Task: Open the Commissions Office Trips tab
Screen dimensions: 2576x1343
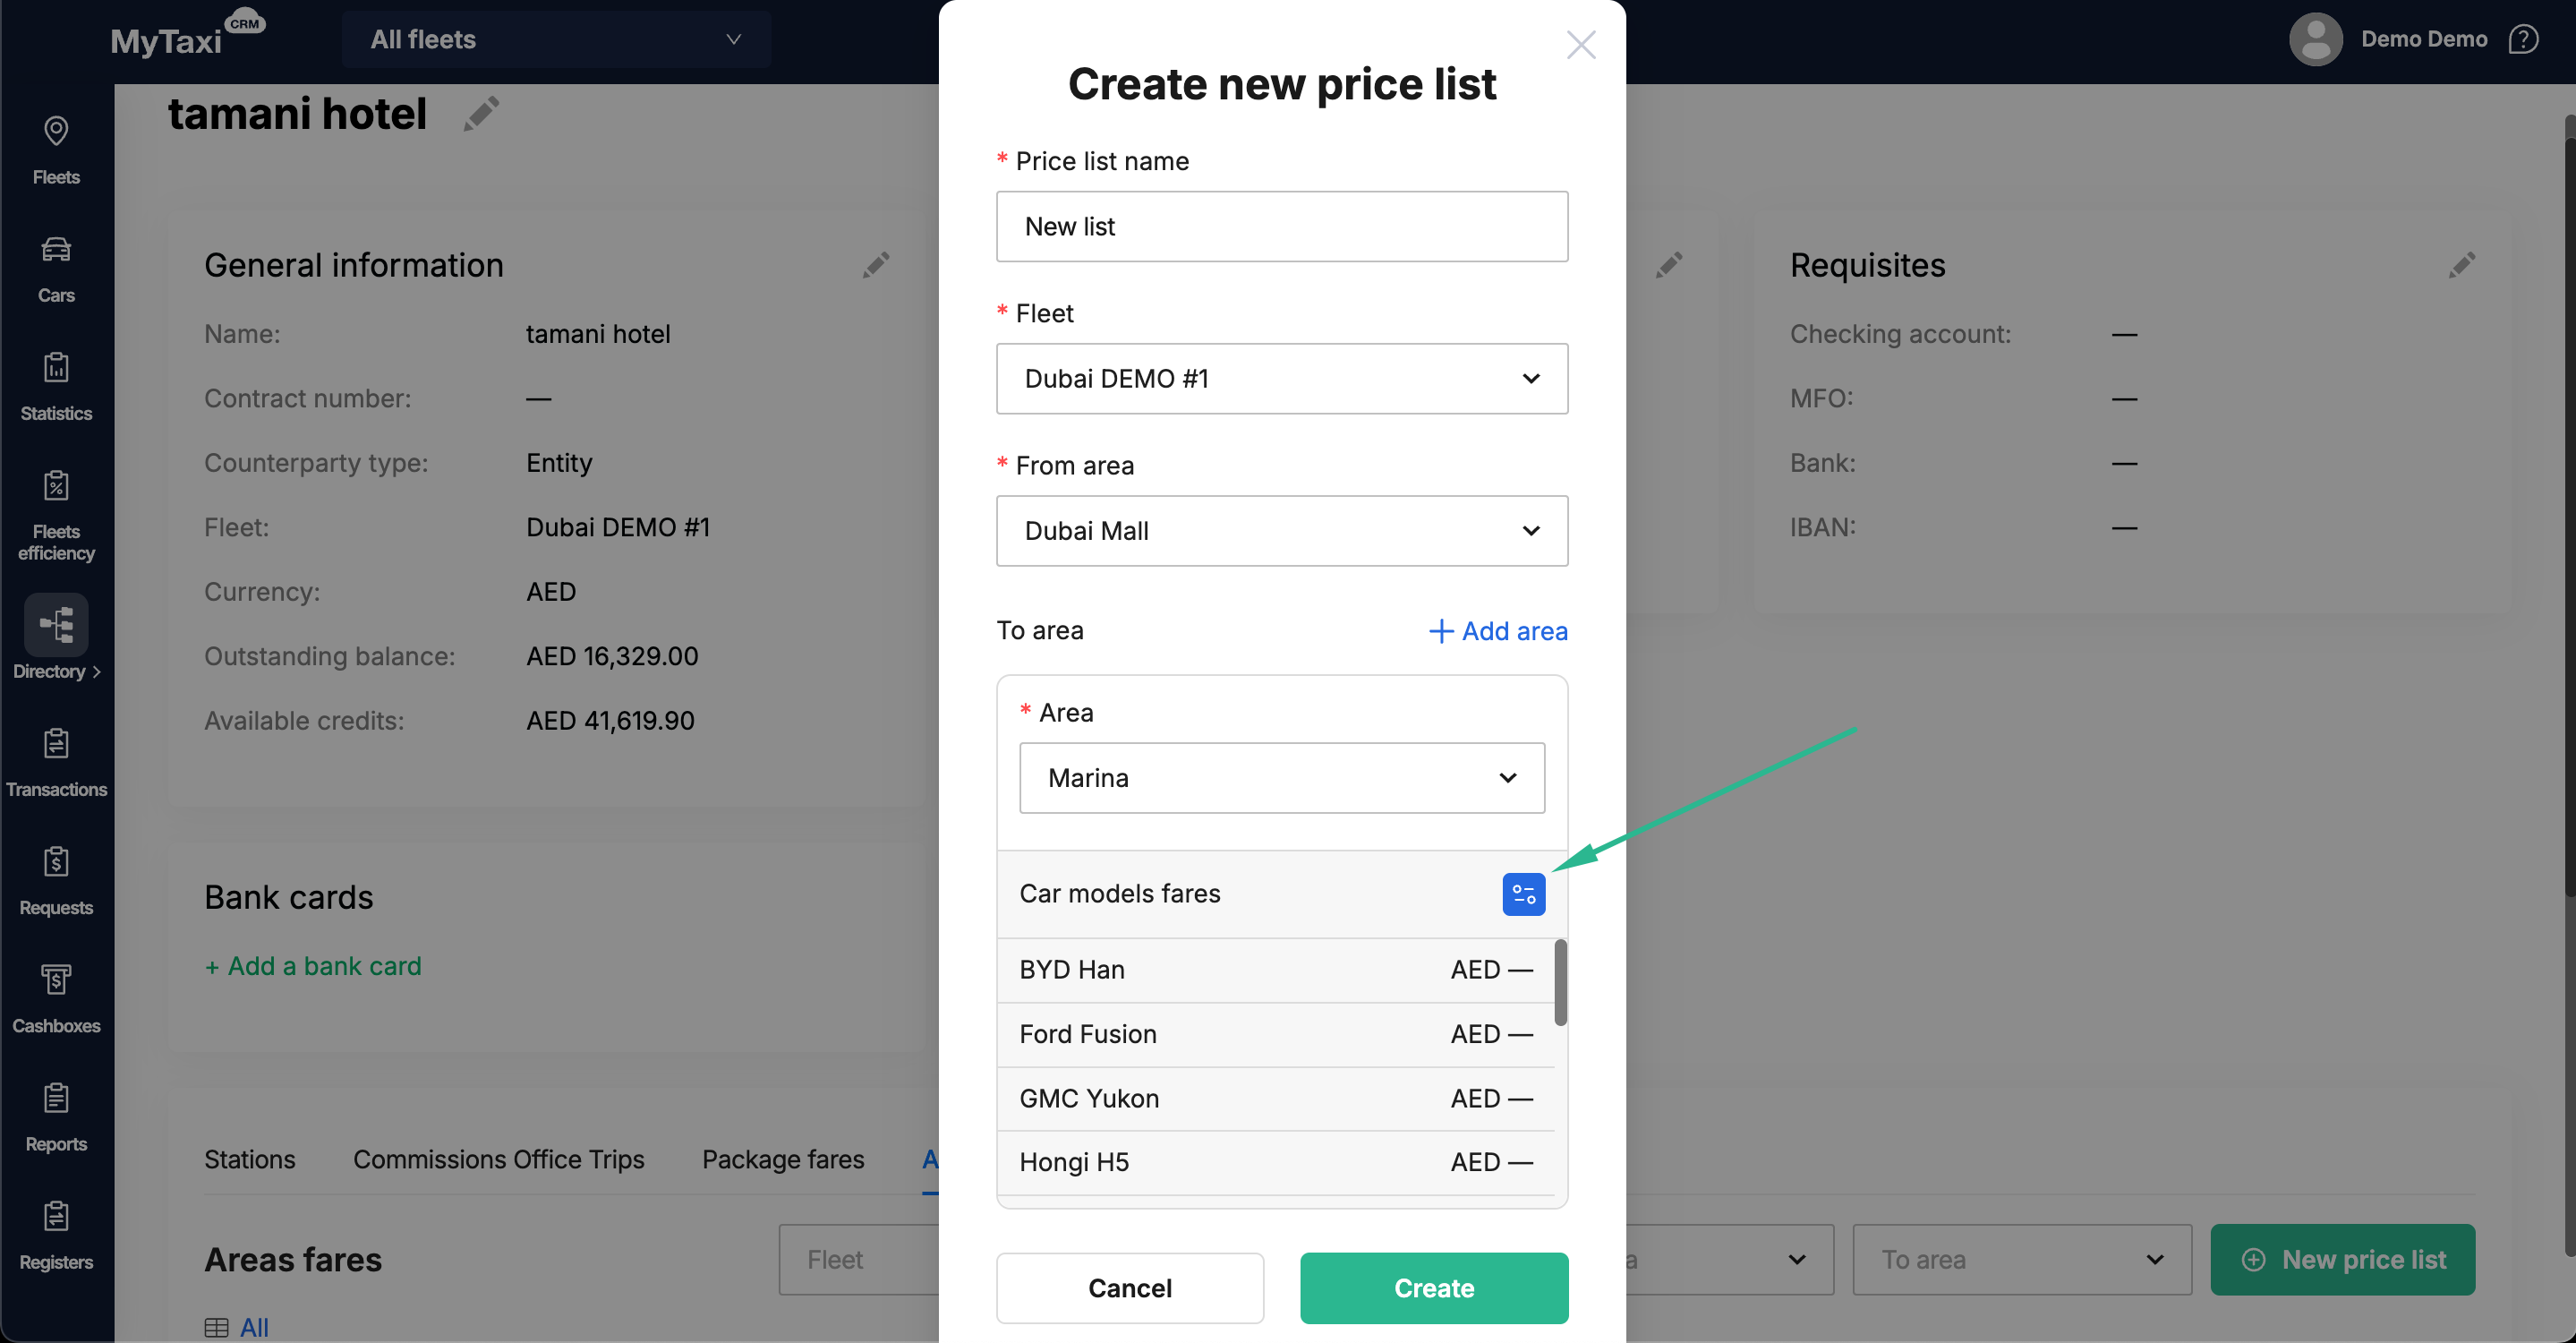Action: pos(498,1159)
